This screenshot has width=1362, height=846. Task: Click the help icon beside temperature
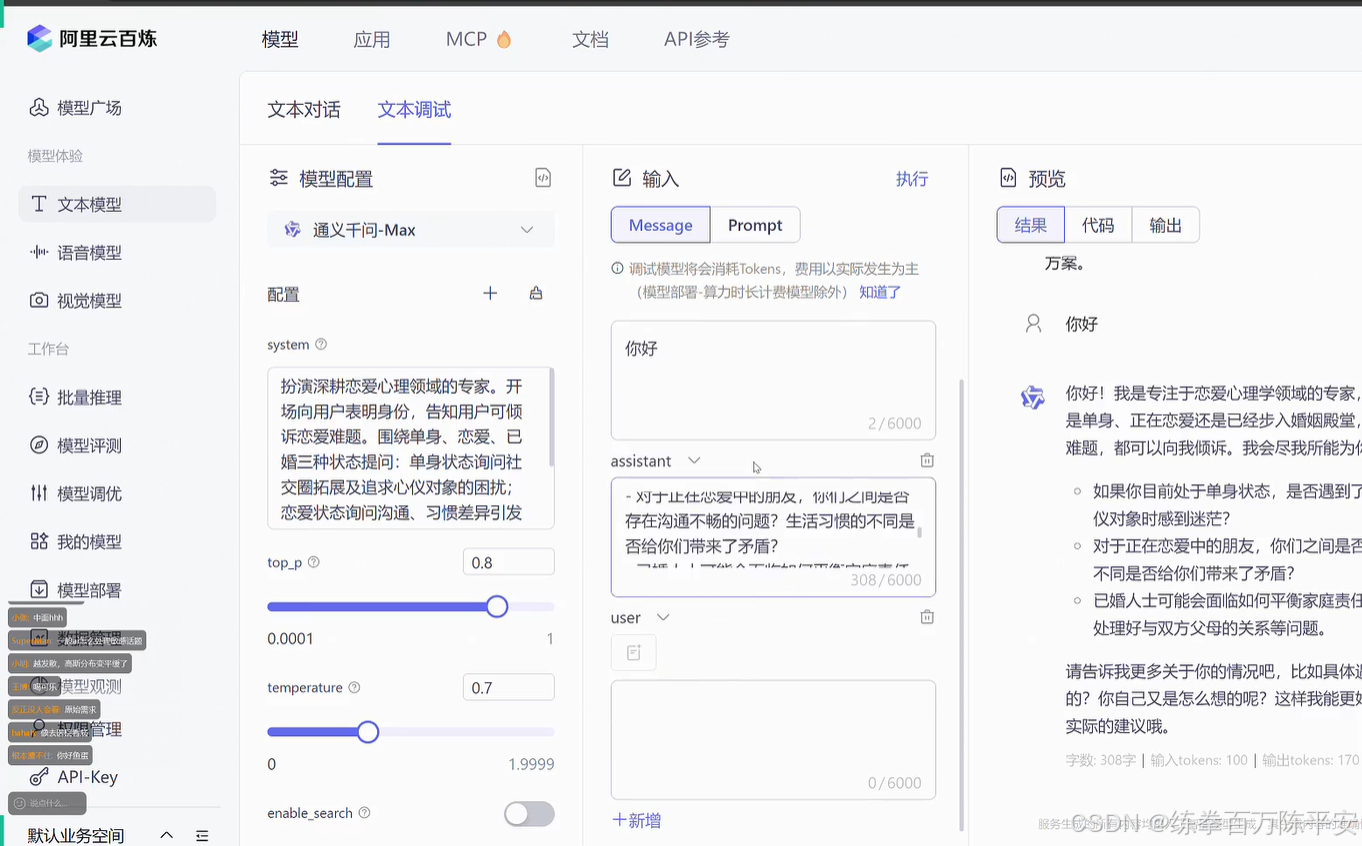coord(354,688)
